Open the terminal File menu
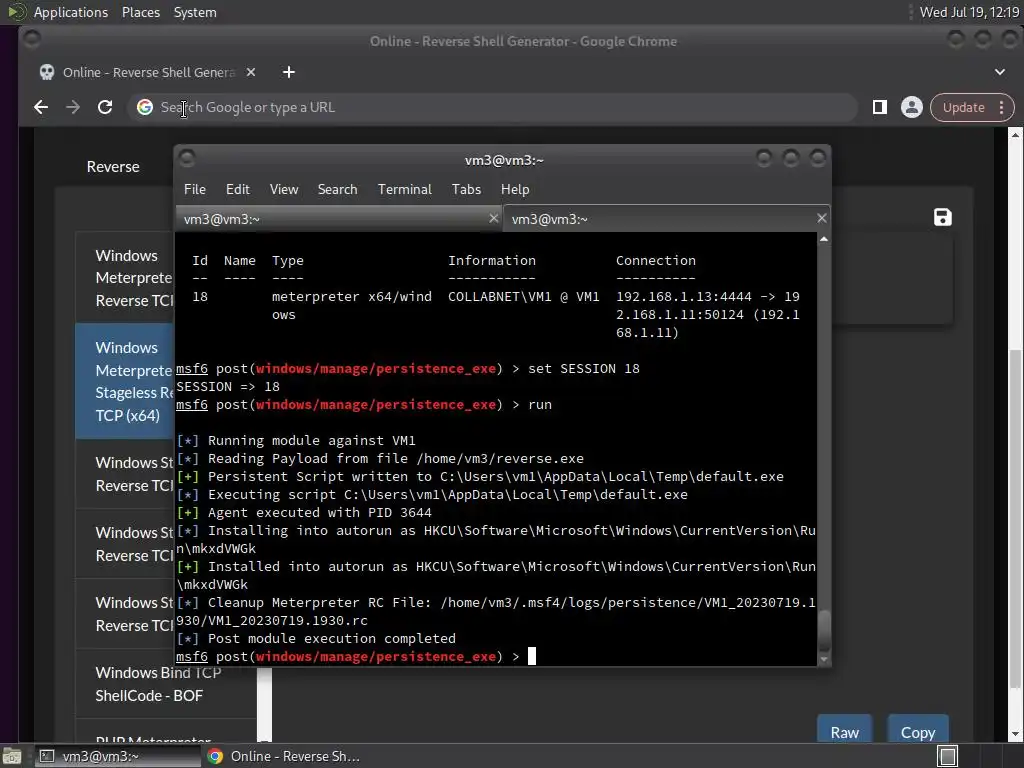The height and width of the screenshot is (768, 1024). 195,189
